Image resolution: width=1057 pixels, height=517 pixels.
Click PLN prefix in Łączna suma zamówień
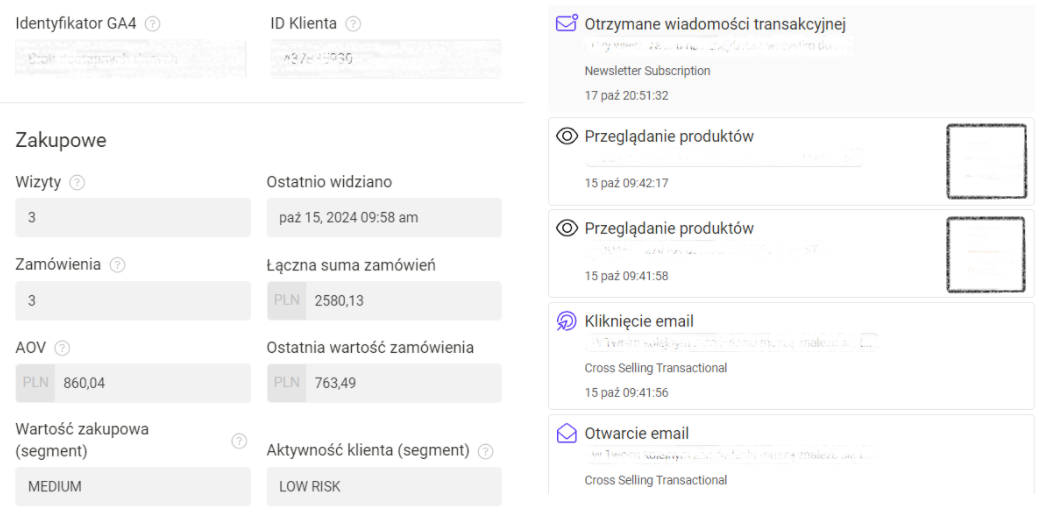click(x=286, y=301)
